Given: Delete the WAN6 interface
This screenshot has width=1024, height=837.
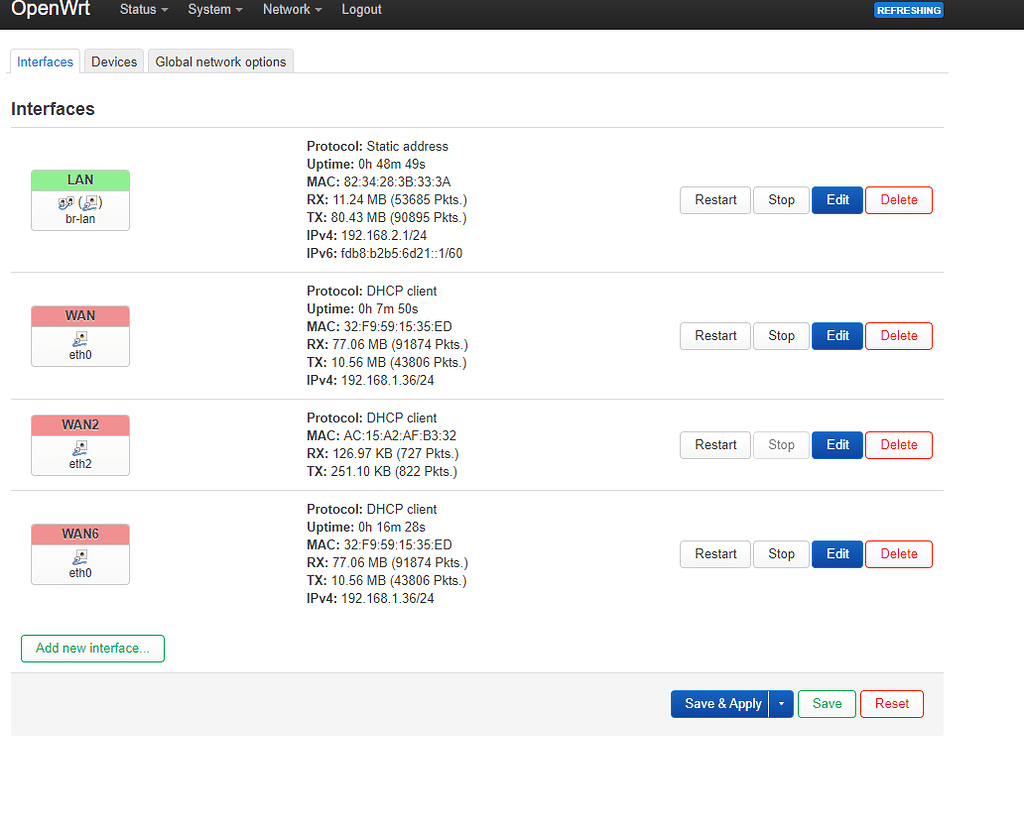Looking at the screenshot, I should tap(898, 554).
